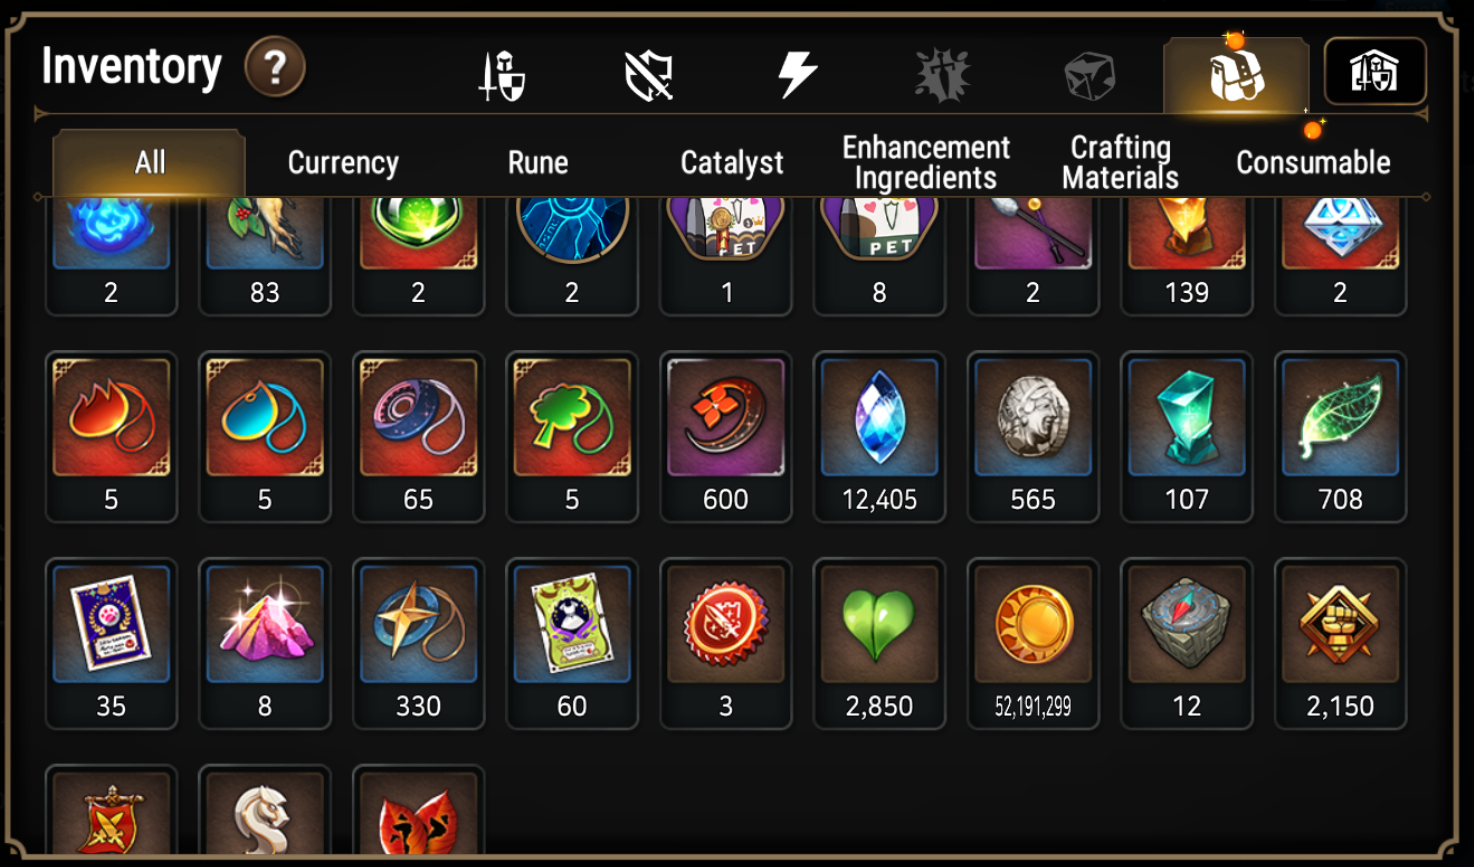Open the Catalyst tab
This screenshot has height=867, width=1474.
coord(732,162)
